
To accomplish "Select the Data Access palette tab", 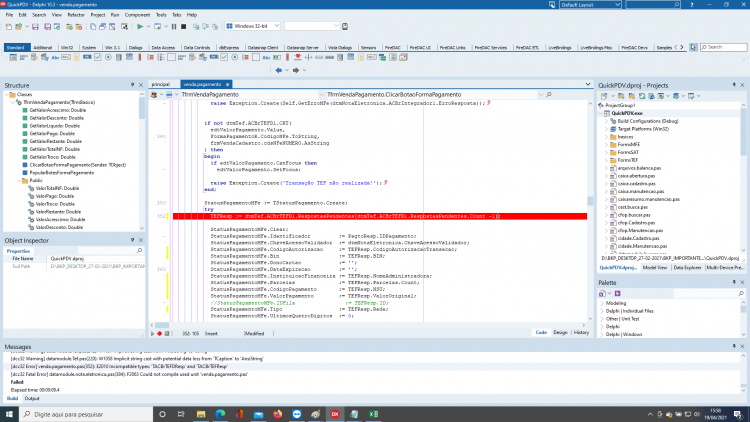I will 163,48.
